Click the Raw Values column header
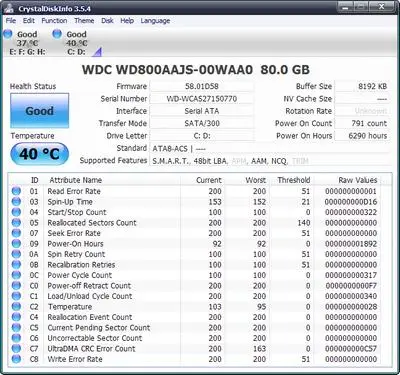This screenshot has height=375, width=400. coord(358,180)
